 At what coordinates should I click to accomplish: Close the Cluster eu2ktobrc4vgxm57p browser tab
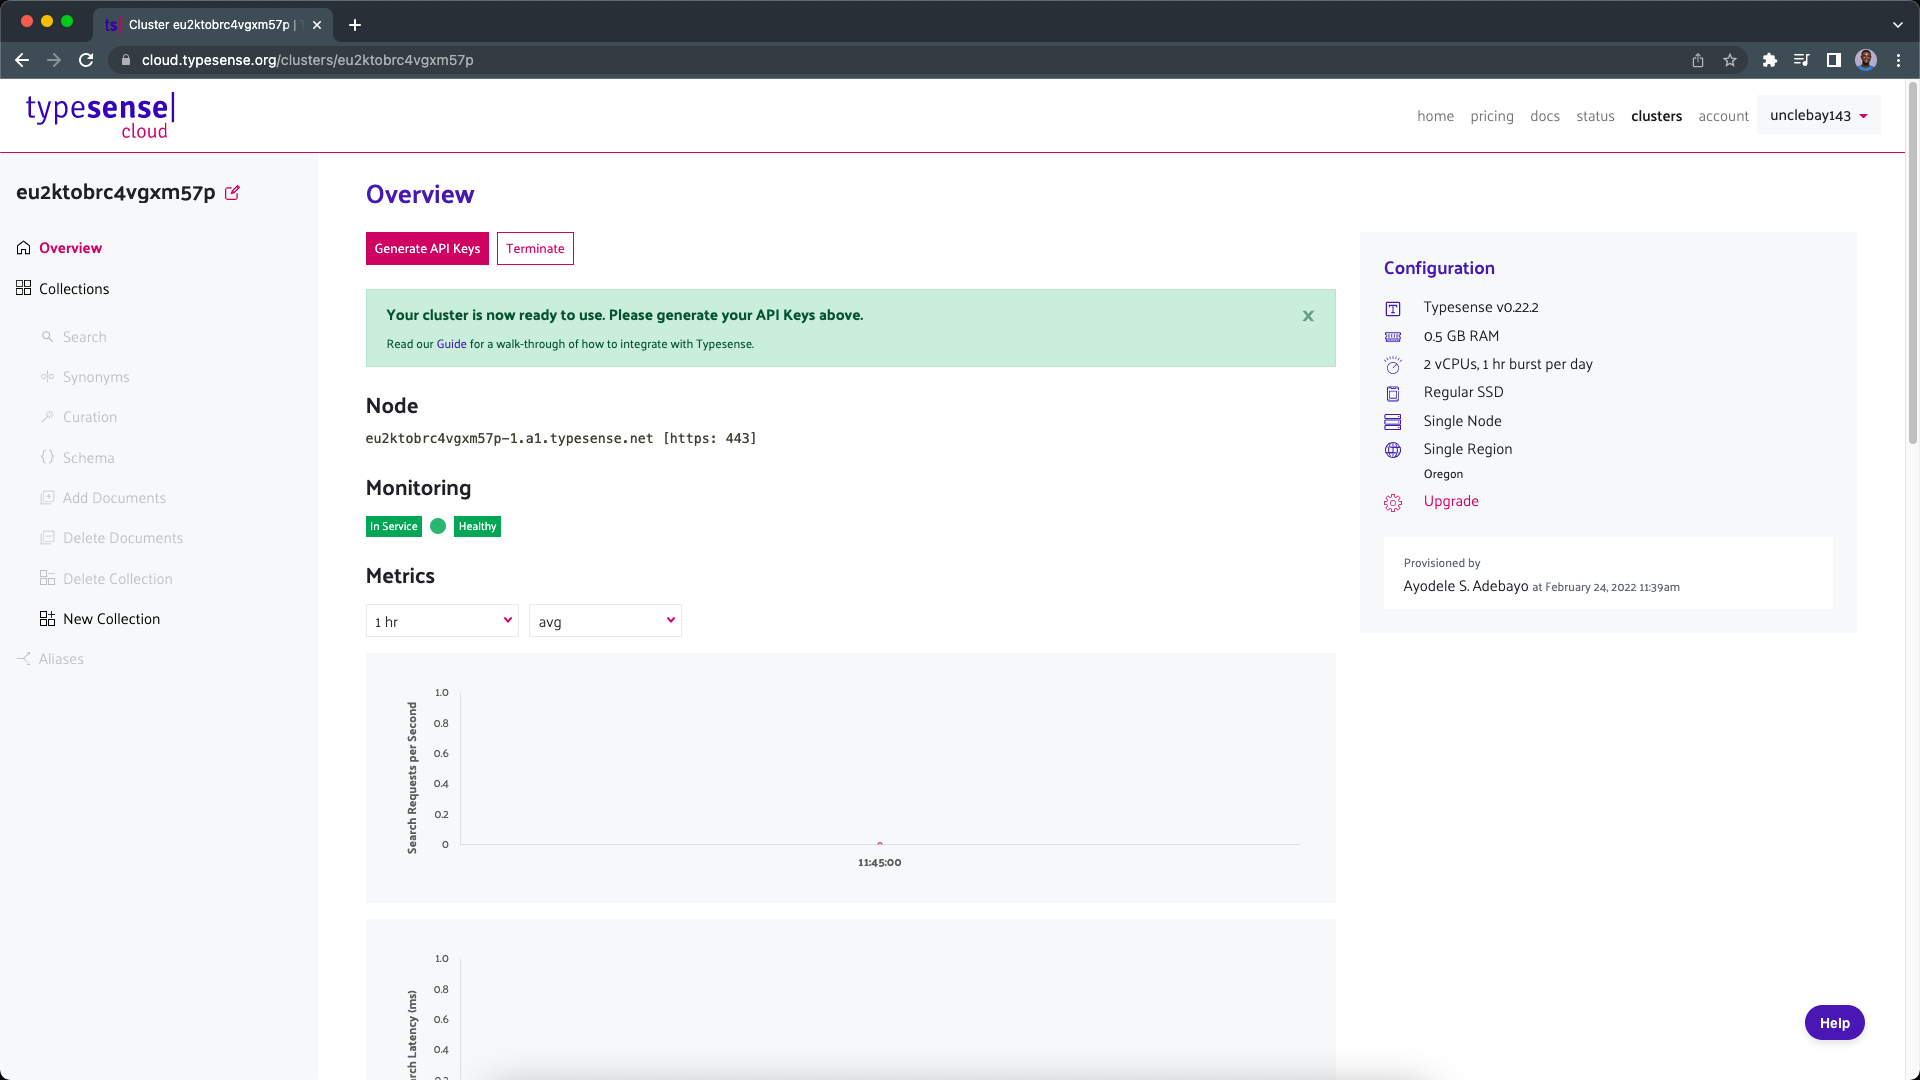click(317, 25)
